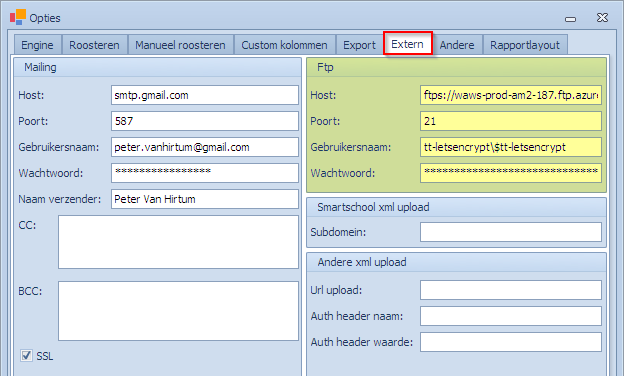The image size is (624, 376).
Task: Go to the Custom kolommen tab
Action: pos(285,45)
